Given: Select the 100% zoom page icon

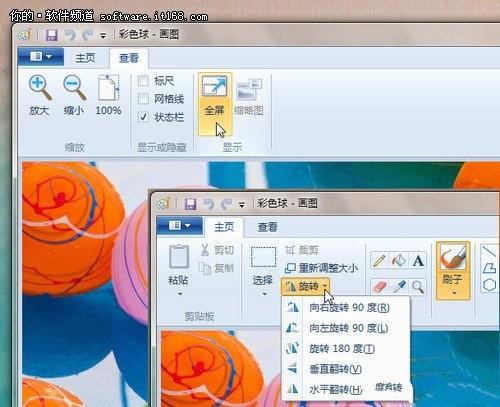Looking at the screenshot, I should tap(108, 87).
